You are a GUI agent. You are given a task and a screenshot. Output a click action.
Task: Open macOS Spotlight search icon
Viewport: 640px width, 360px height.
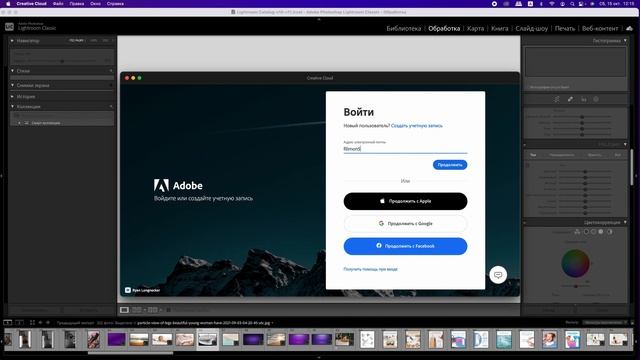click(x=572, y=4)
